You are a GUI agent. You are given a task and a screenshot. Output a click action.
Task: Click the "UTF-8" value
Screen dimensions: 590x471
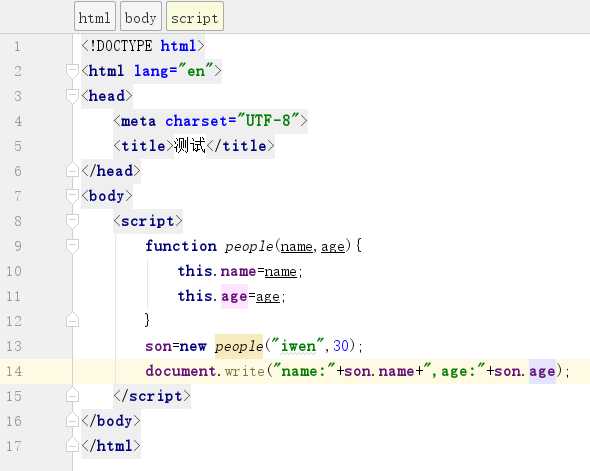pos(268,120)
